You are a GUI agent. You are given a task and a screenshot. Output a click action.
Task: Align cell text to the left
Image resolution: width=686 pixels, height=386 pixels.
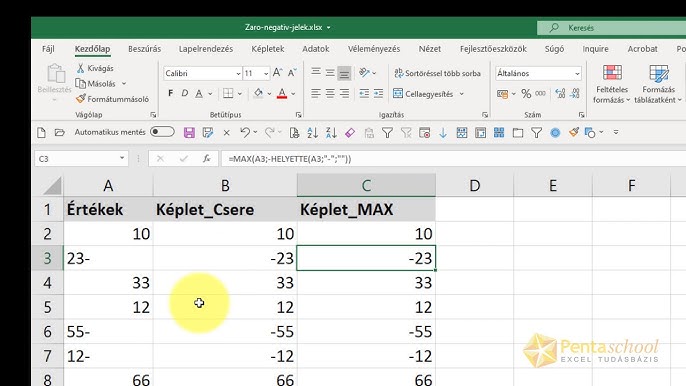click(x=316, y=94)
